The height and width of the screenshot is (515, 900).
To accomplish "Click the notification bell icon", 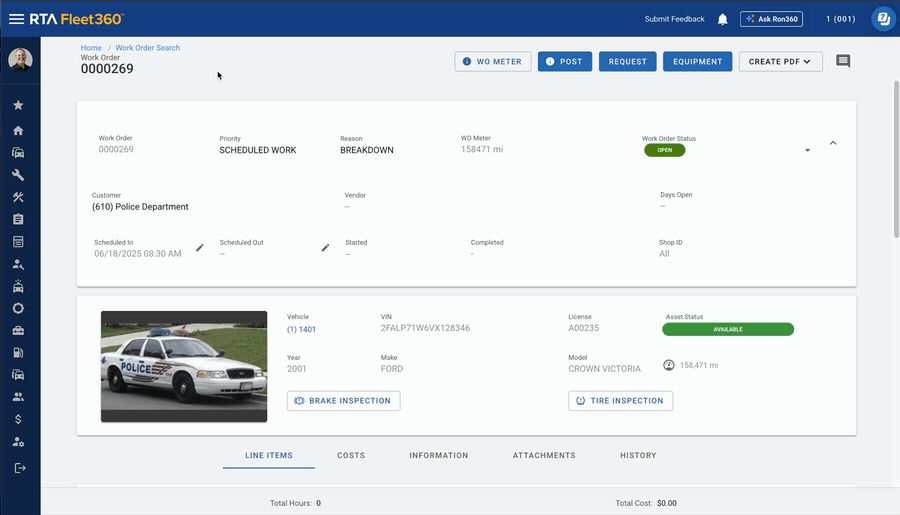I will [723, 19].
